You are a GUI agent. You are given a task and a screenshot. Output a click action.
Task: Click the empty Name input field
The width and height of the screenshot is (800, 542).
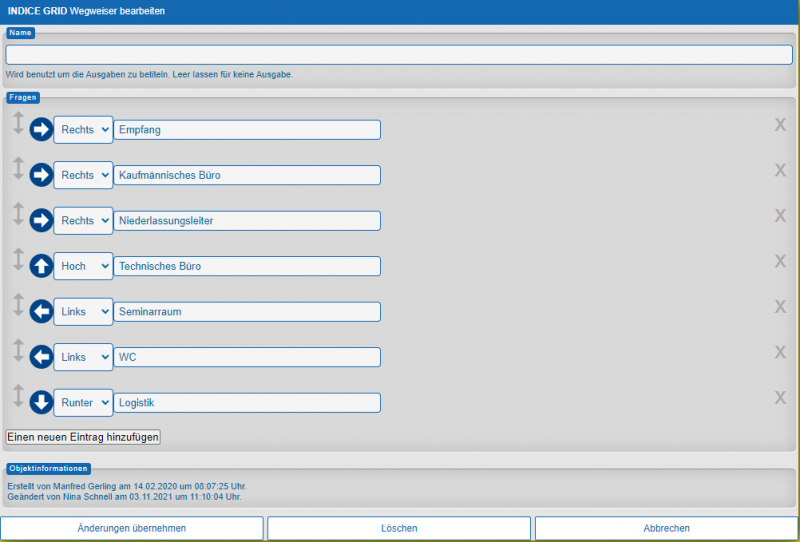(399, 55)
